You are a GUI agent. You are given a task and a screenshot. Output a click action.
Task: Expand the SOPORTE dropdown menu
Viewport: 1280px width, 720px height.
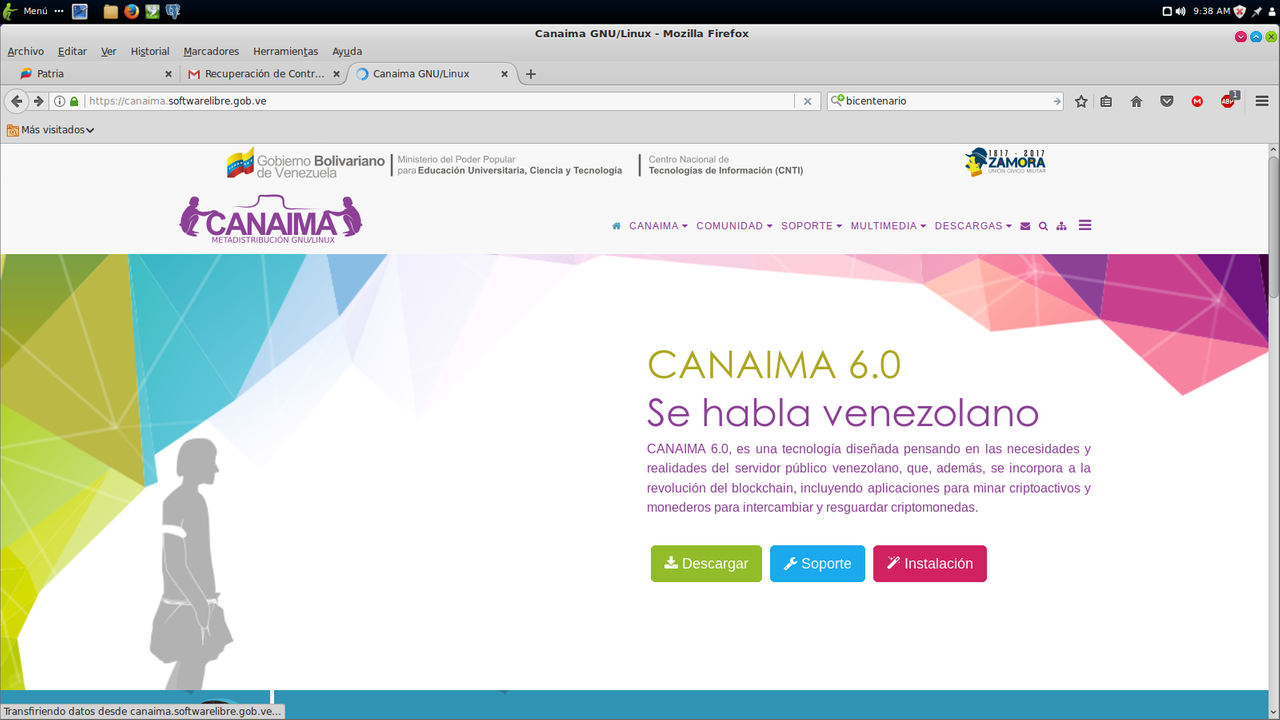pos(811,226)
